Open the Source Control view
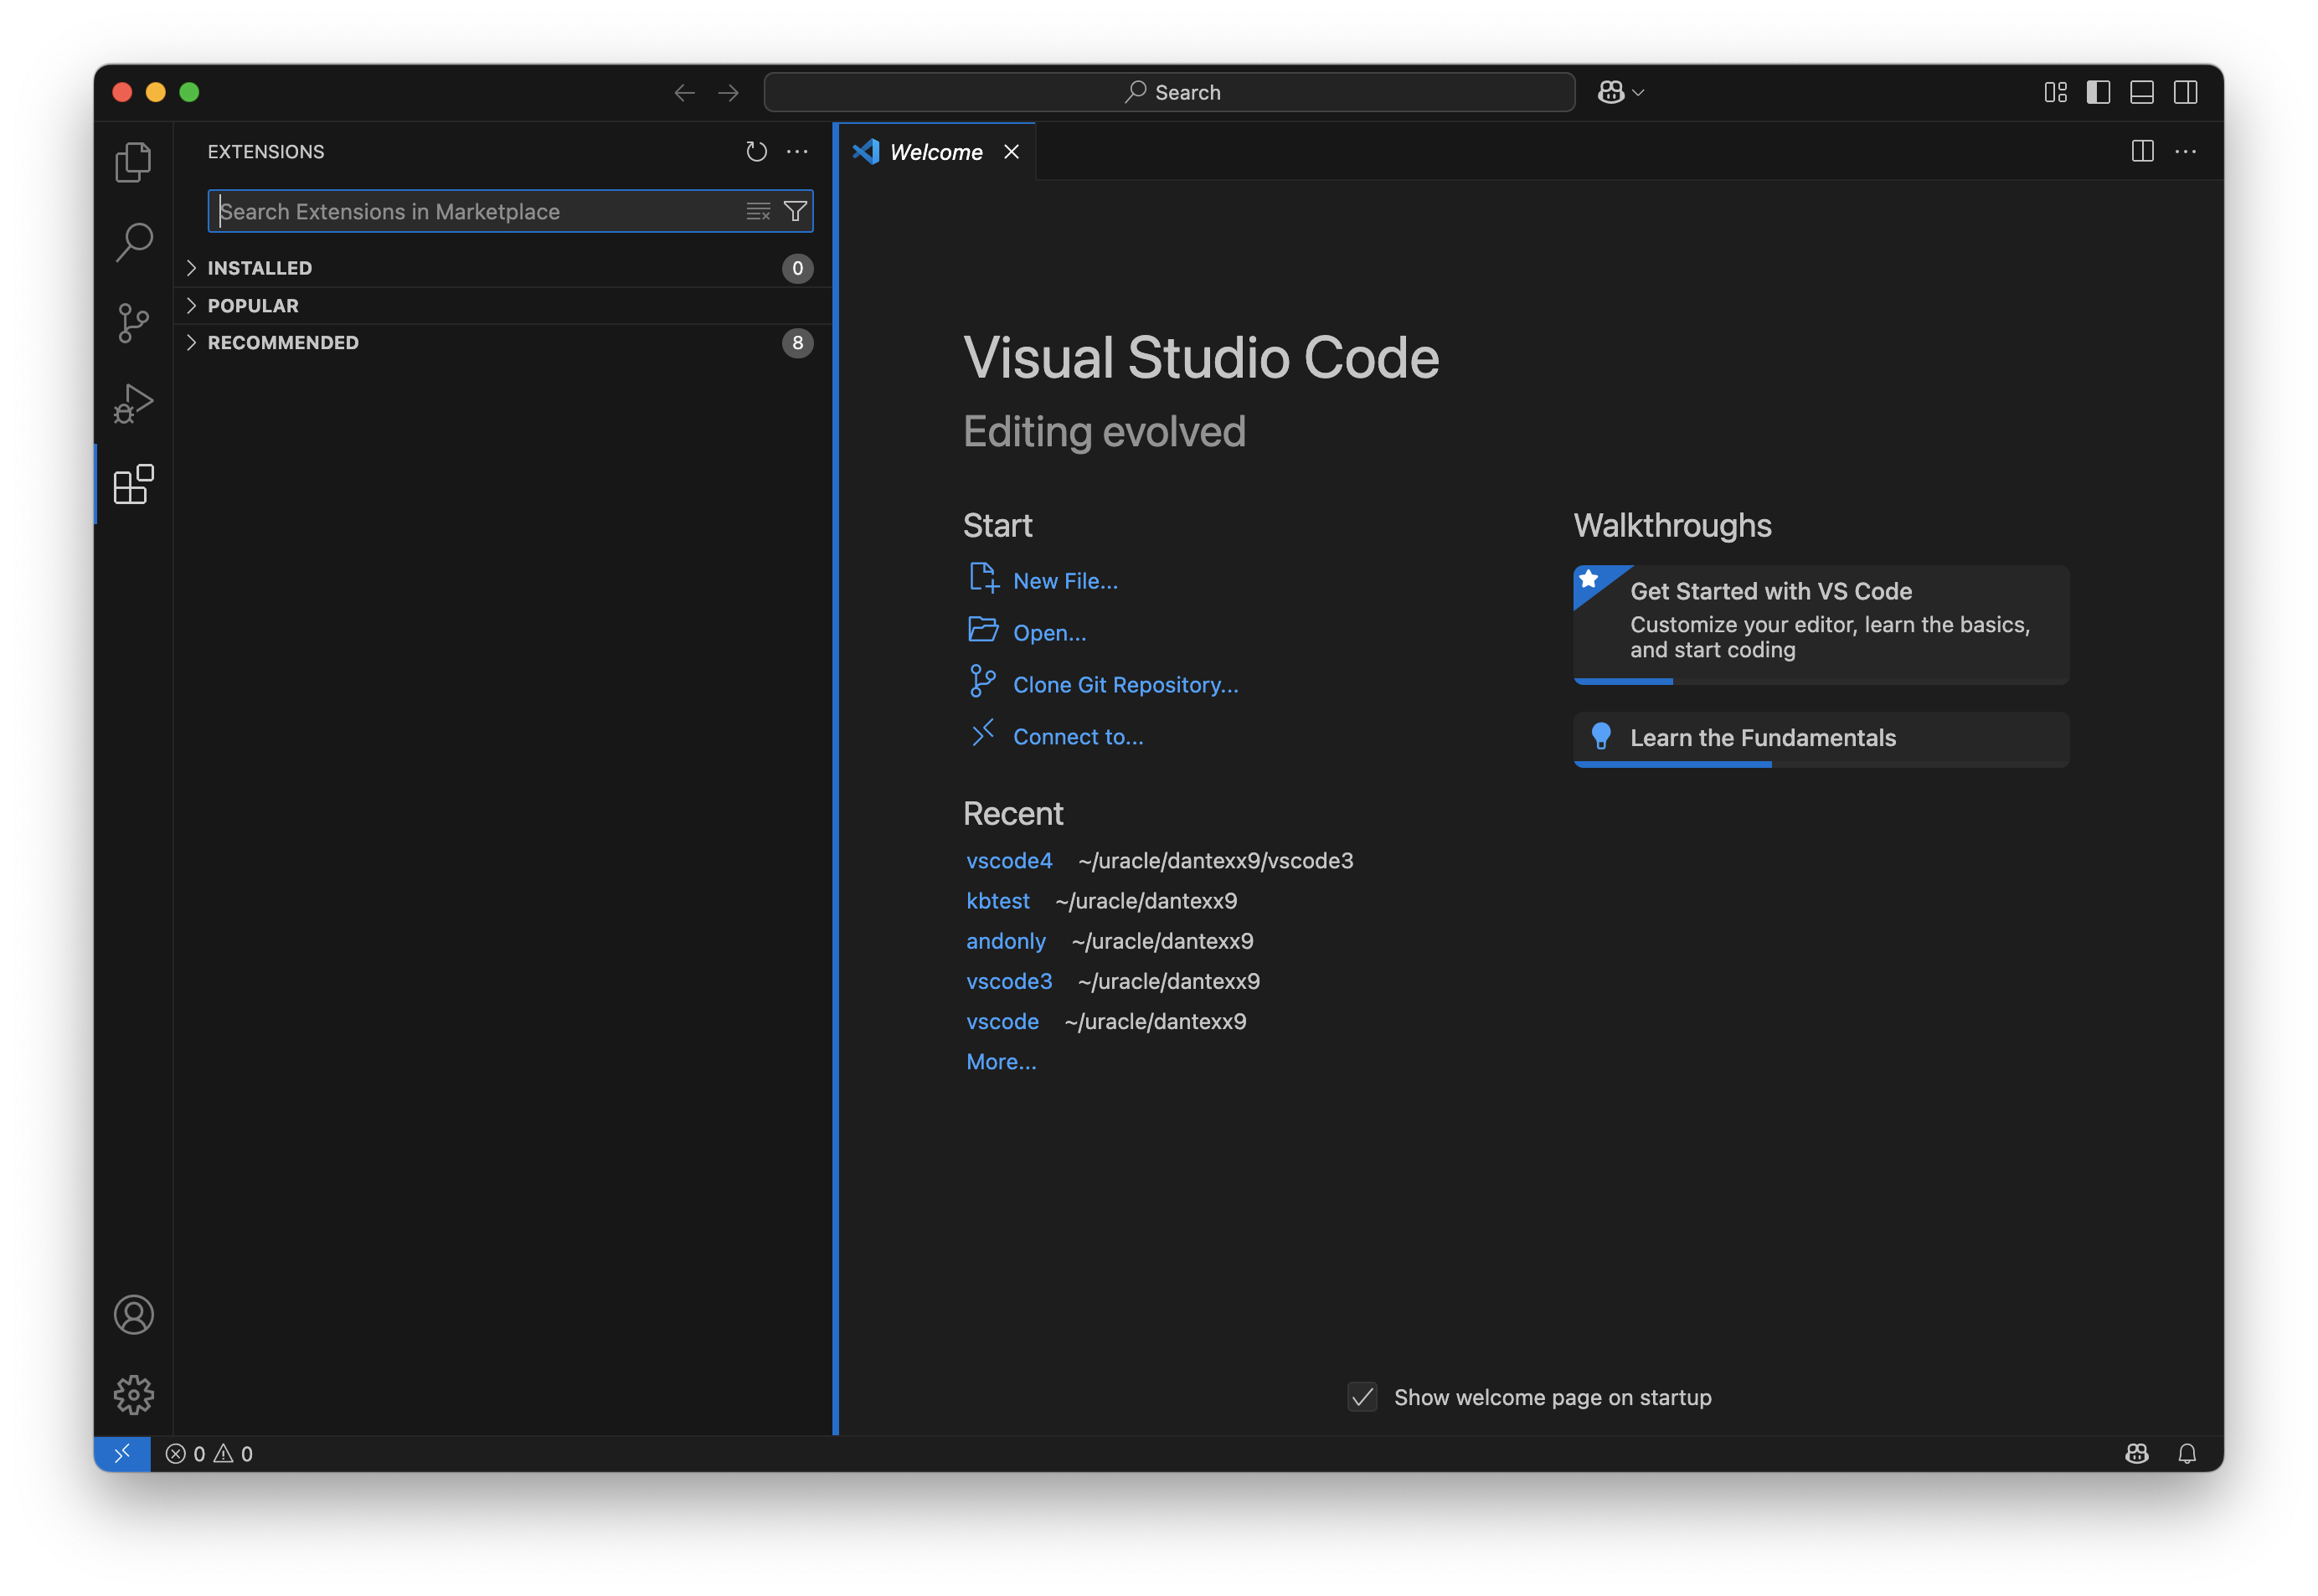 pos(133,323)
